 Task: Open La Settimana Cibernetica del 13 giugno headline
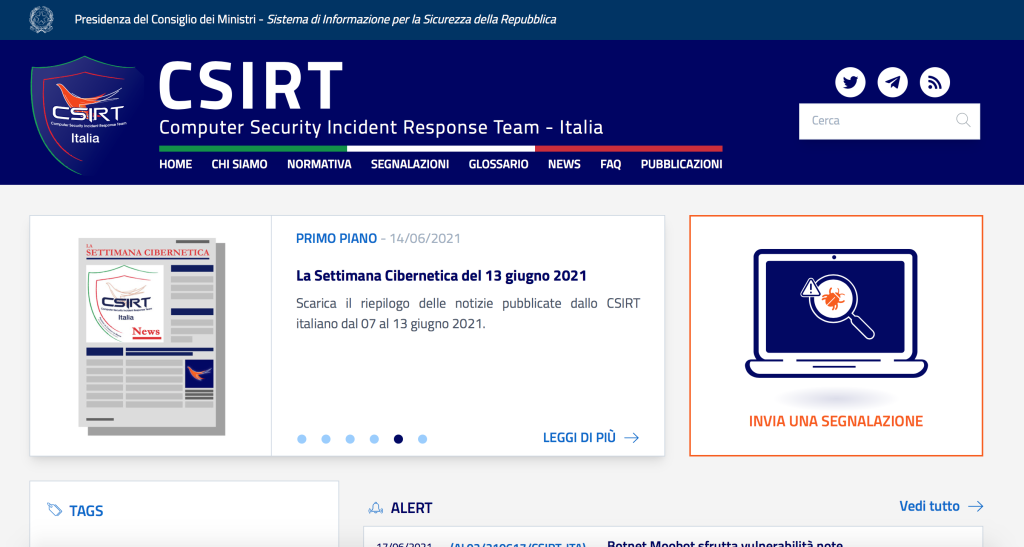[x=441, y=275]
